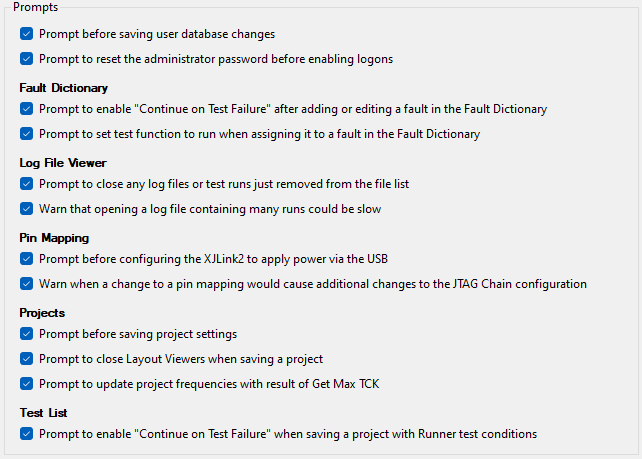This screenshot has height=459, width=642.
Task: Toggle the Runner test conditions prompt checkbox
Action: [x=26, y=434]
